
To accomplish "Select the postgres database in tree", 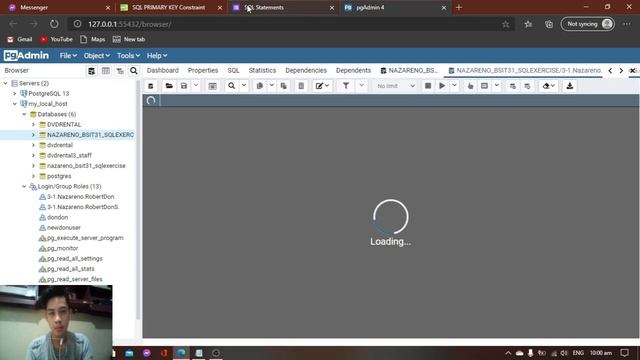I will coord(59,176).
